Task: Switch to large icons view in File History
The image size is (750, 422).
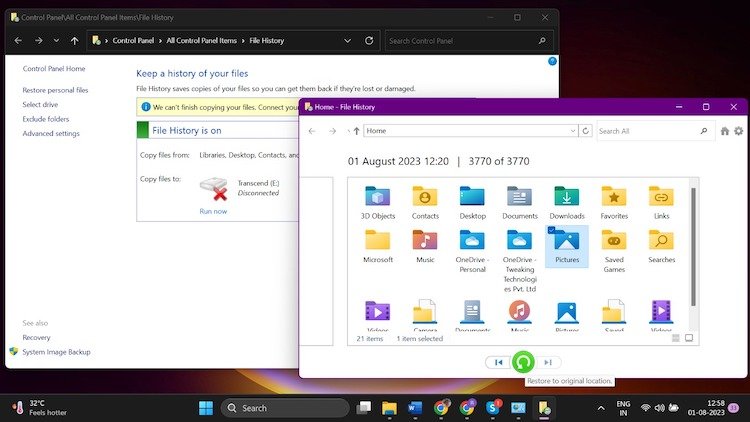Action: (689, 338)
